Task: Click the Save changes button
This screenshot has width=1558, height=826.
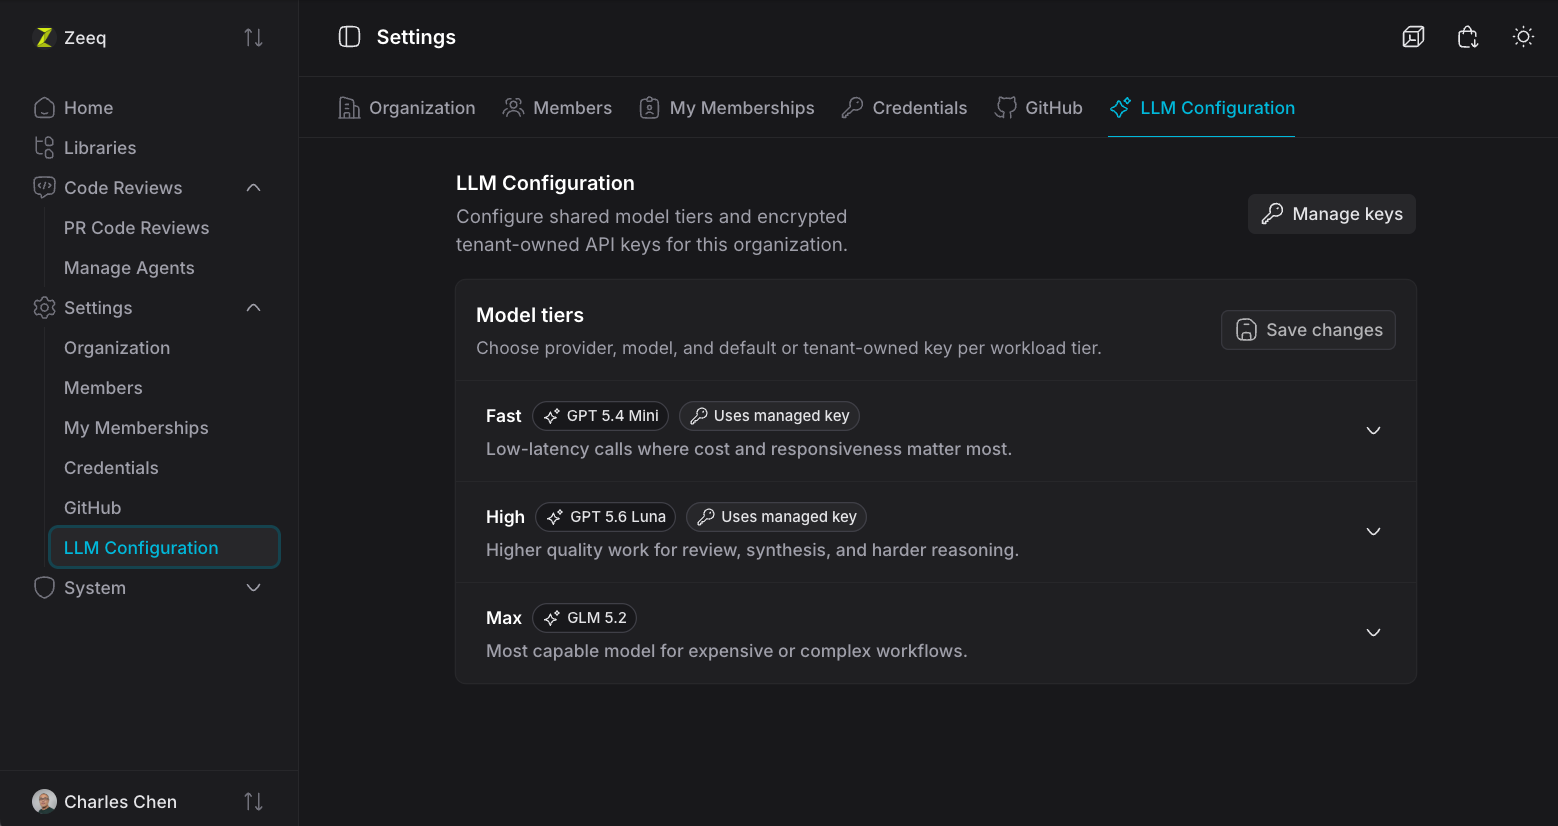Action: pyautogui.click(x=1308, y=330)
